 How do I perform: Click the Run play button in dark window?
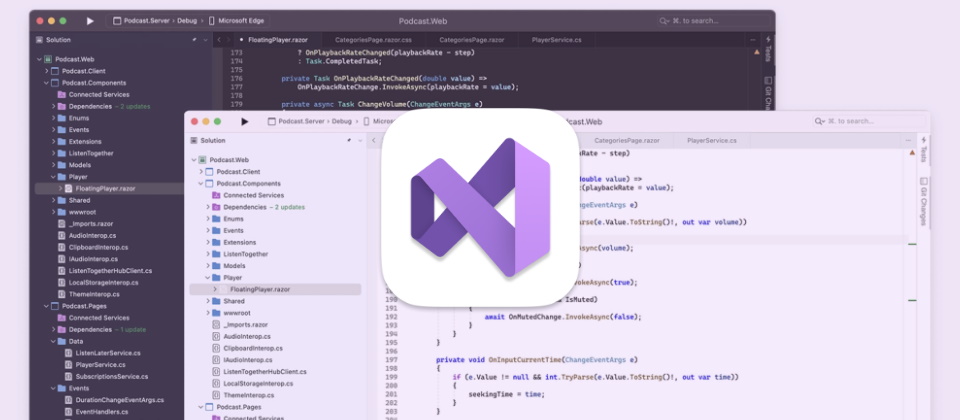click(90, 20)
